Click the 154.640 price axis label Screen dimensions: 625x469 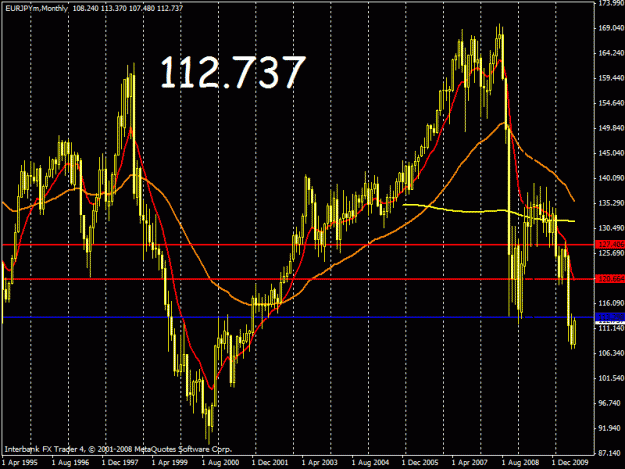(611, 103)
